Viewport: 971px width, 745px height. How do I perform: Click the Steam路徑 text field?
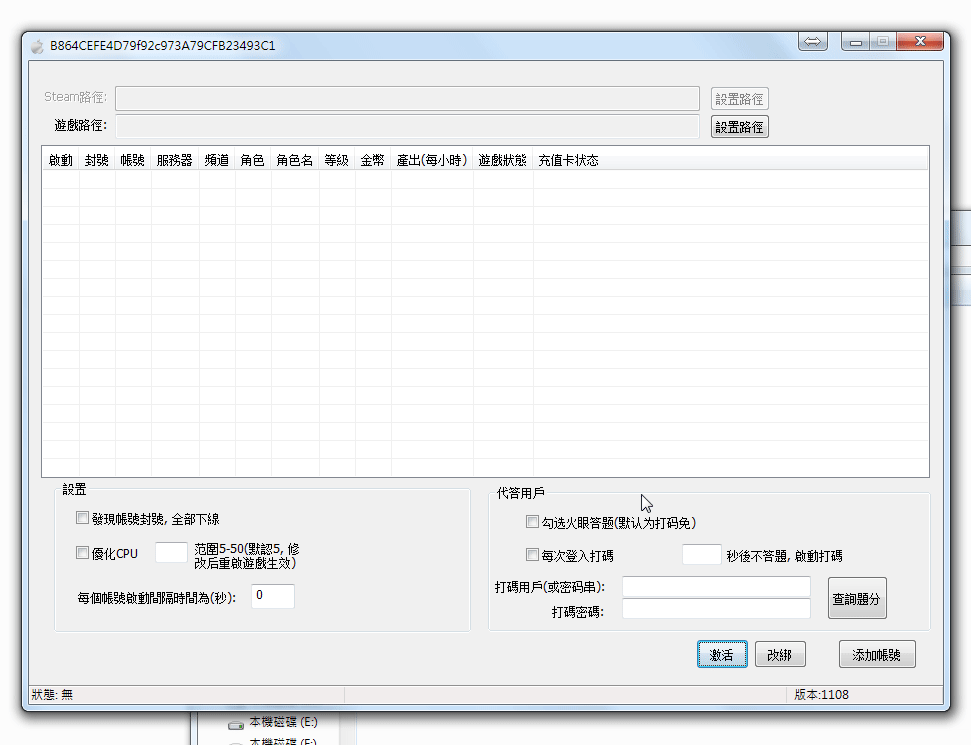pos(407,98)
